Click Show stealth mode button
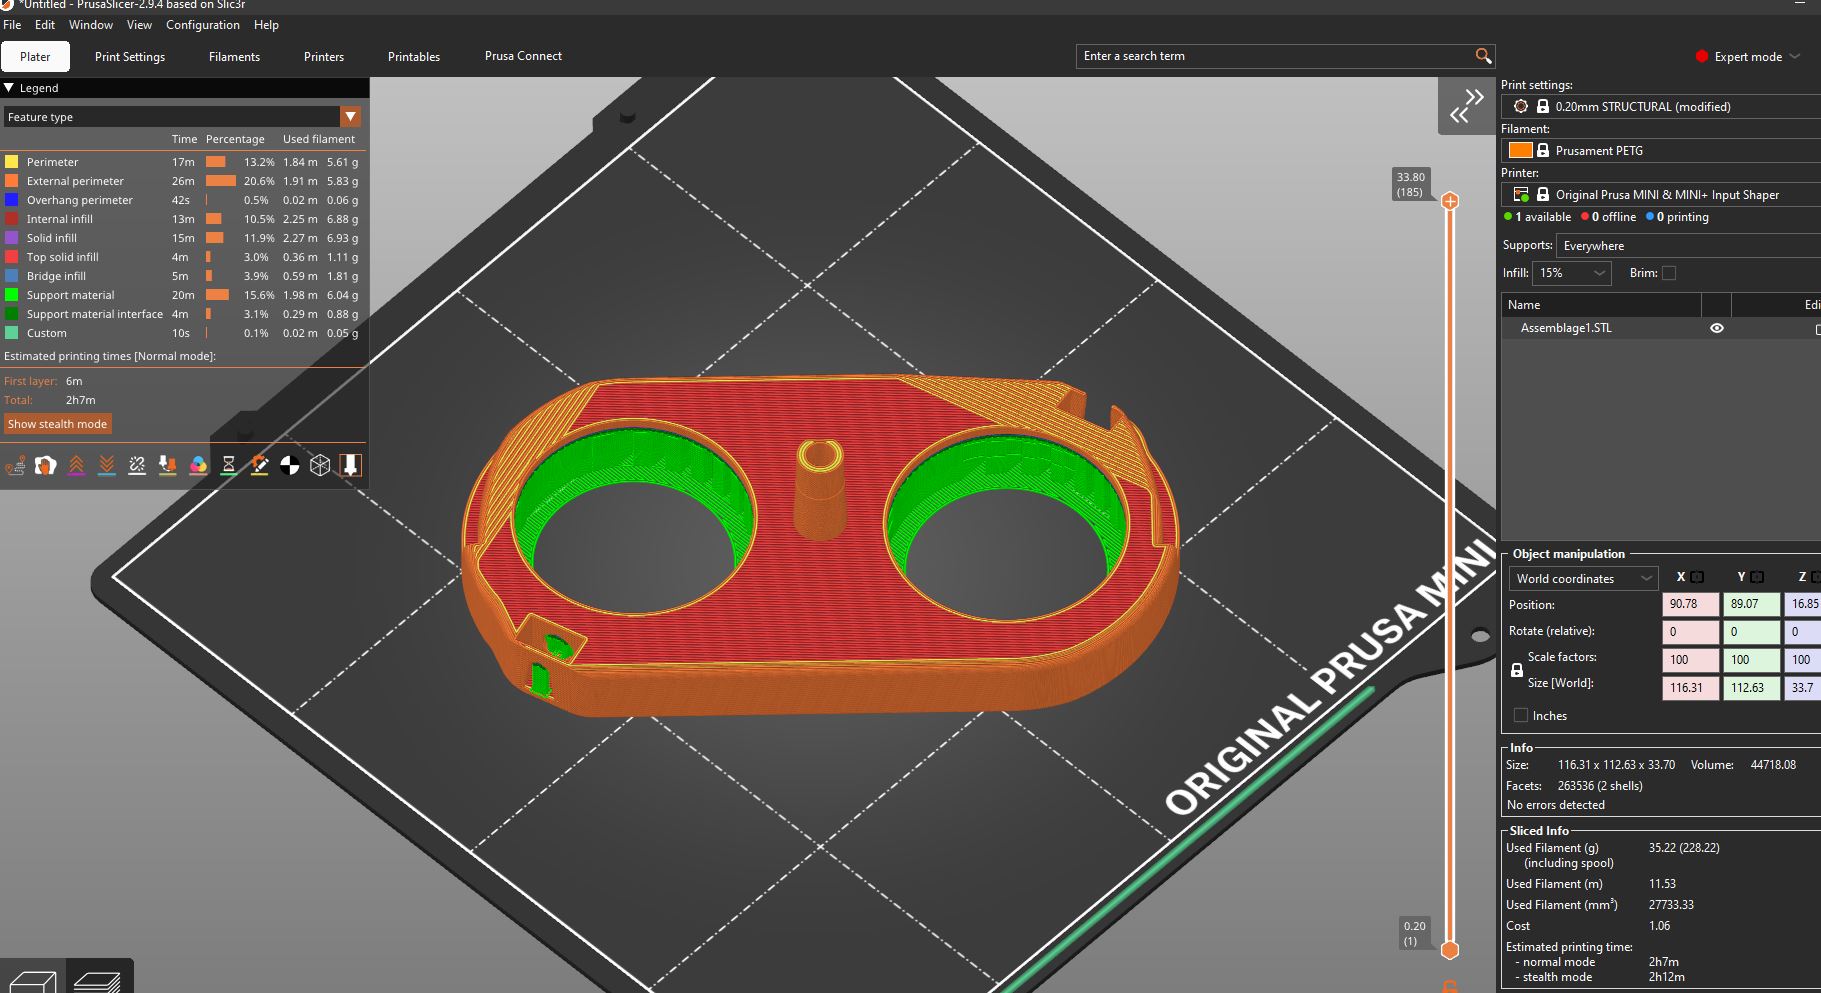1821x993 pixels. click(x=57, y=424)
